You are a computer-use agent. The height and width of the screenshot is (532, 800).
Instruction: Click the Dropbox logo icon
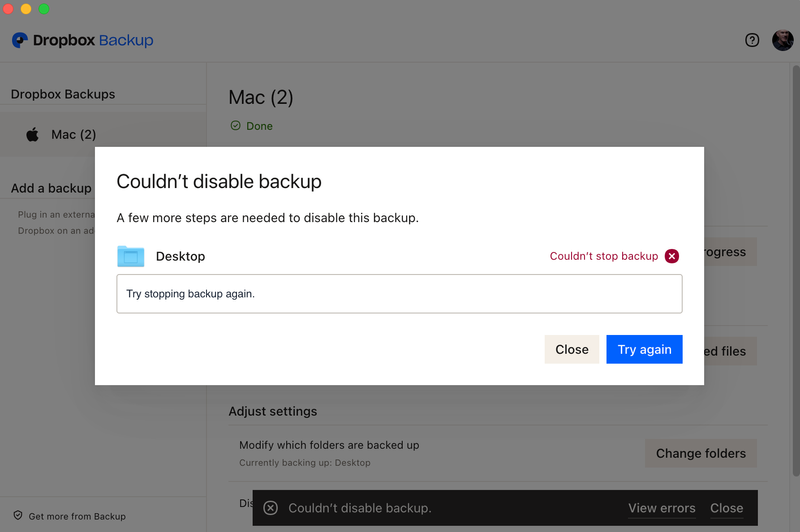[x=20, y=41]
